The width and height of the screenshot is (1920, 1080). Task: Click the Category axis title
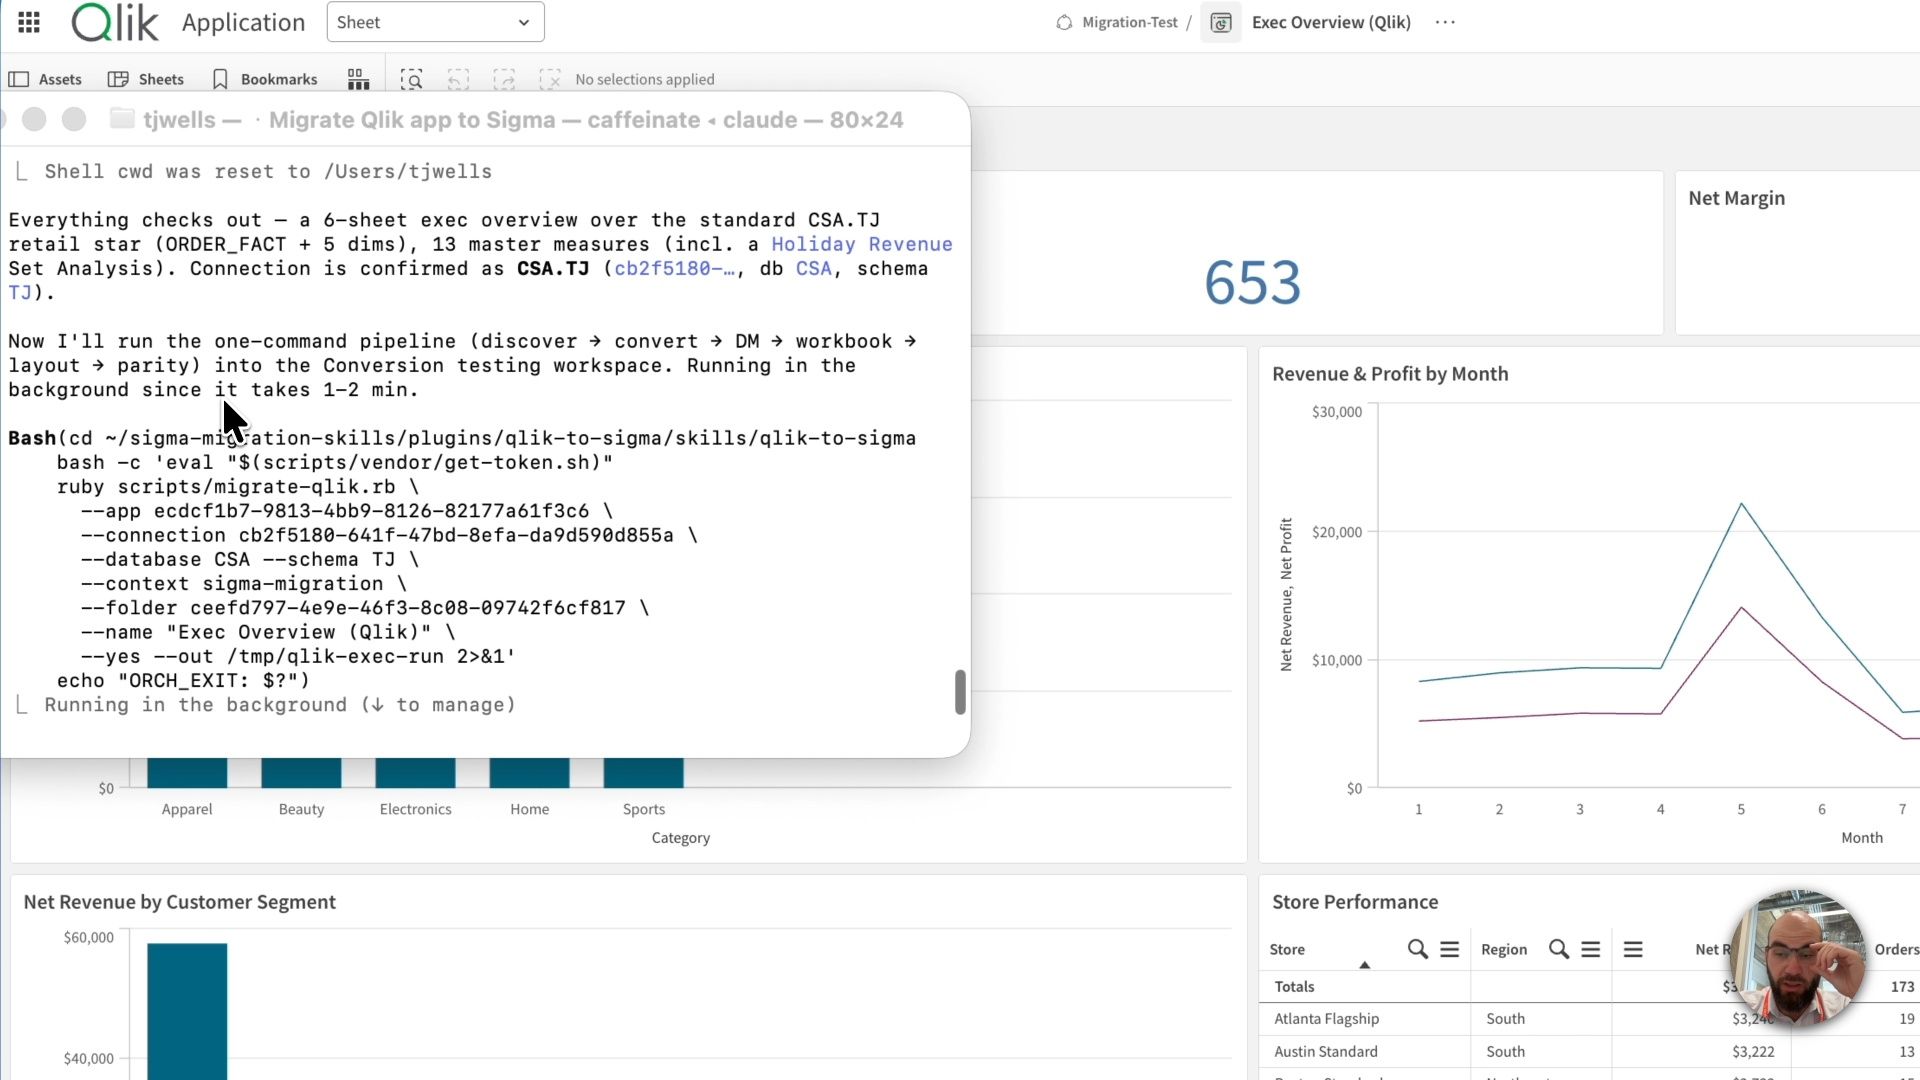pyautogui.click(x=681, y=838)
